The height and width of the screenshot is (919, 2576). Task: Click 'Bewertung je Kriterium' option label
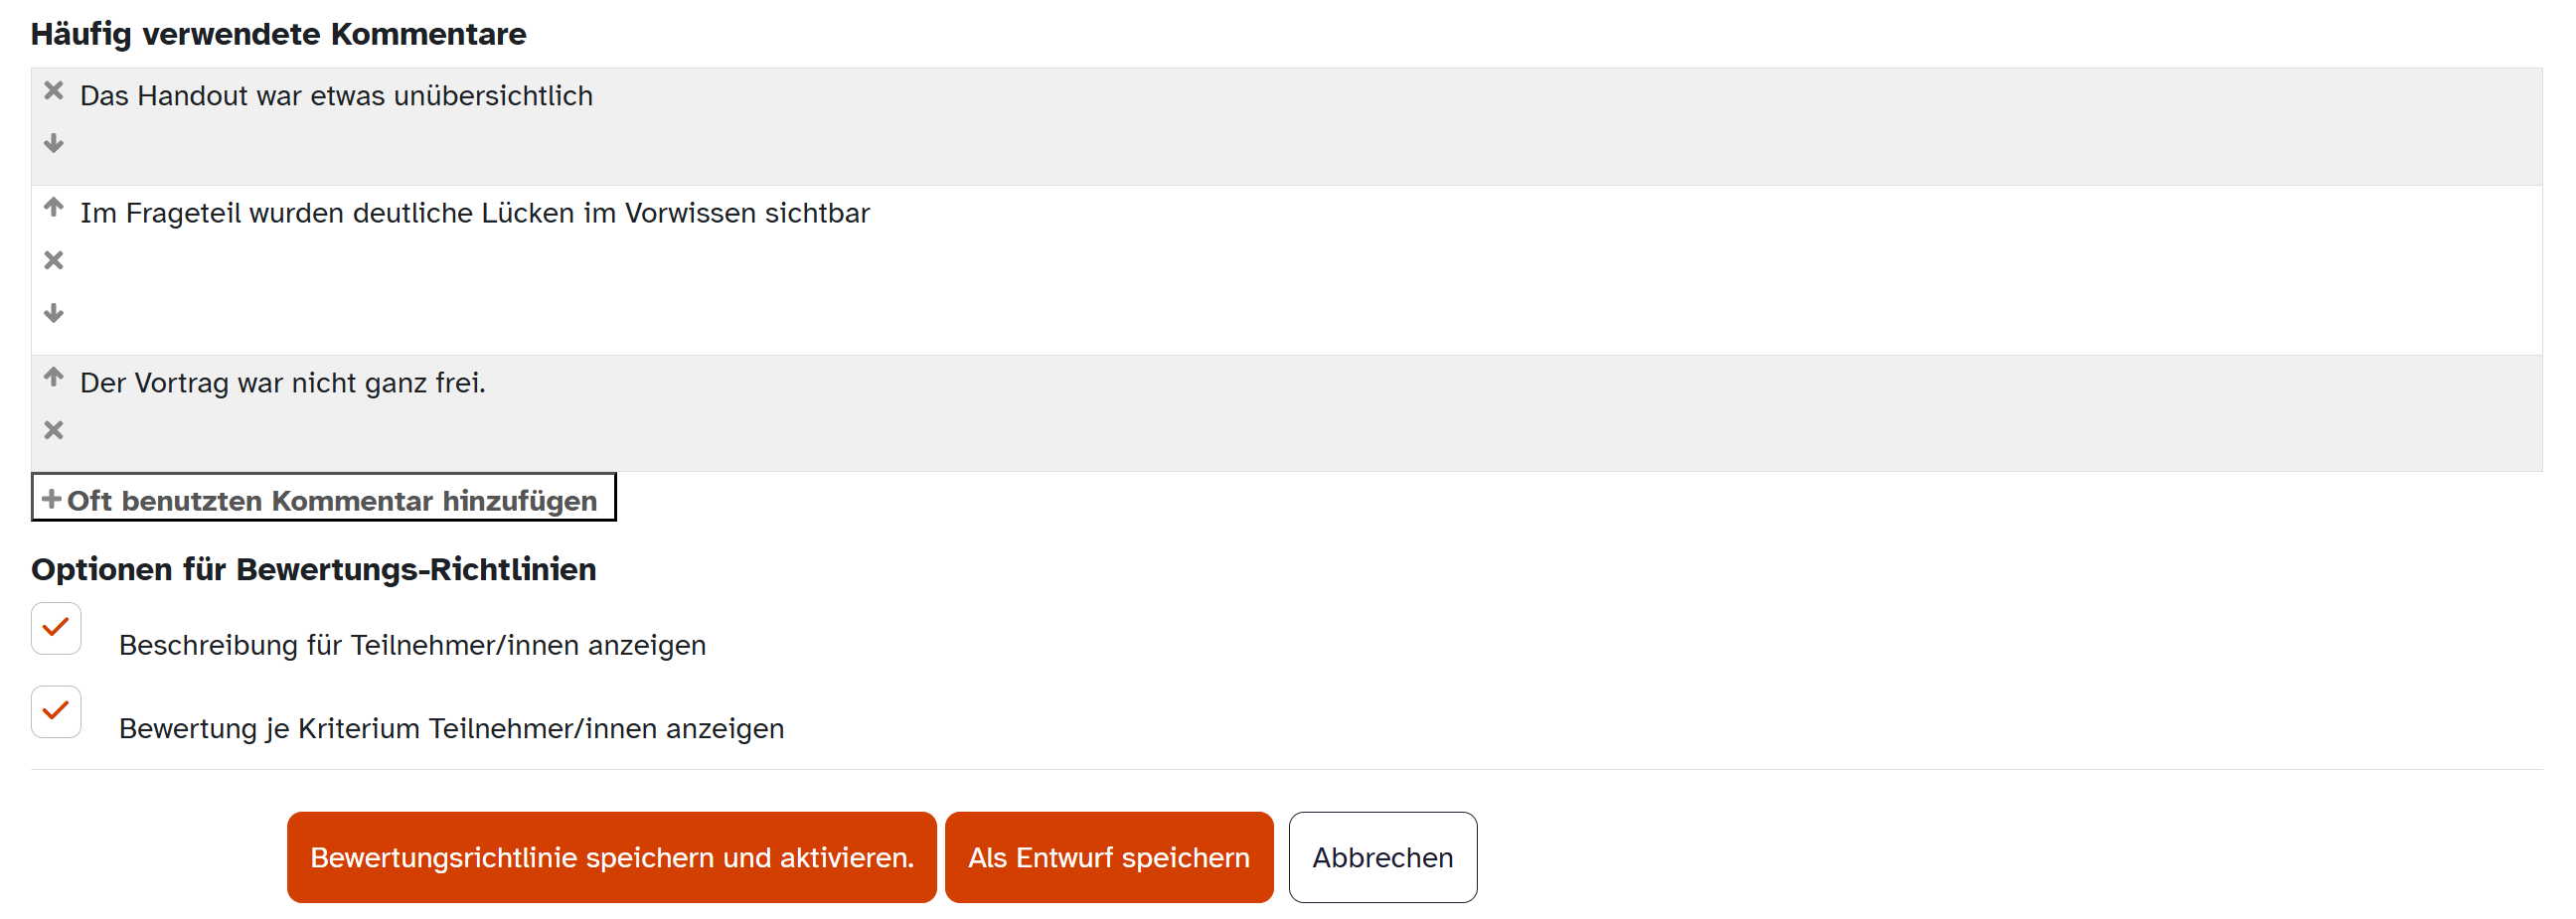[451, 729]
